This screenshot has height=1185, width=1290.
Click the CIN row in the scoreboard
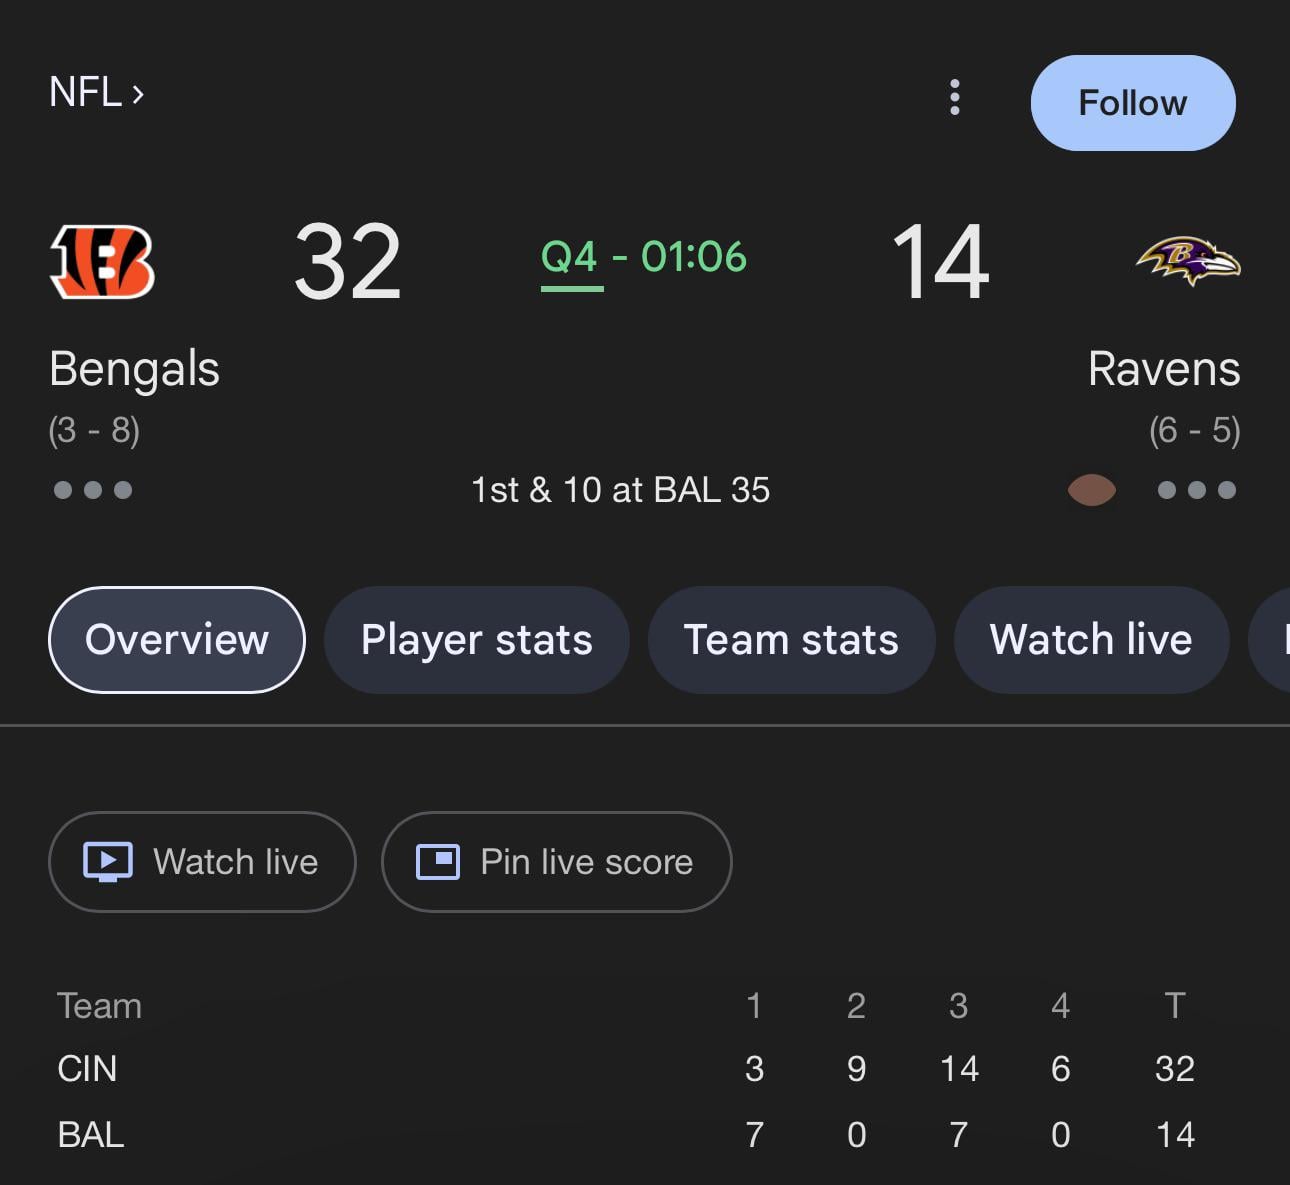tap(88, 1069)
